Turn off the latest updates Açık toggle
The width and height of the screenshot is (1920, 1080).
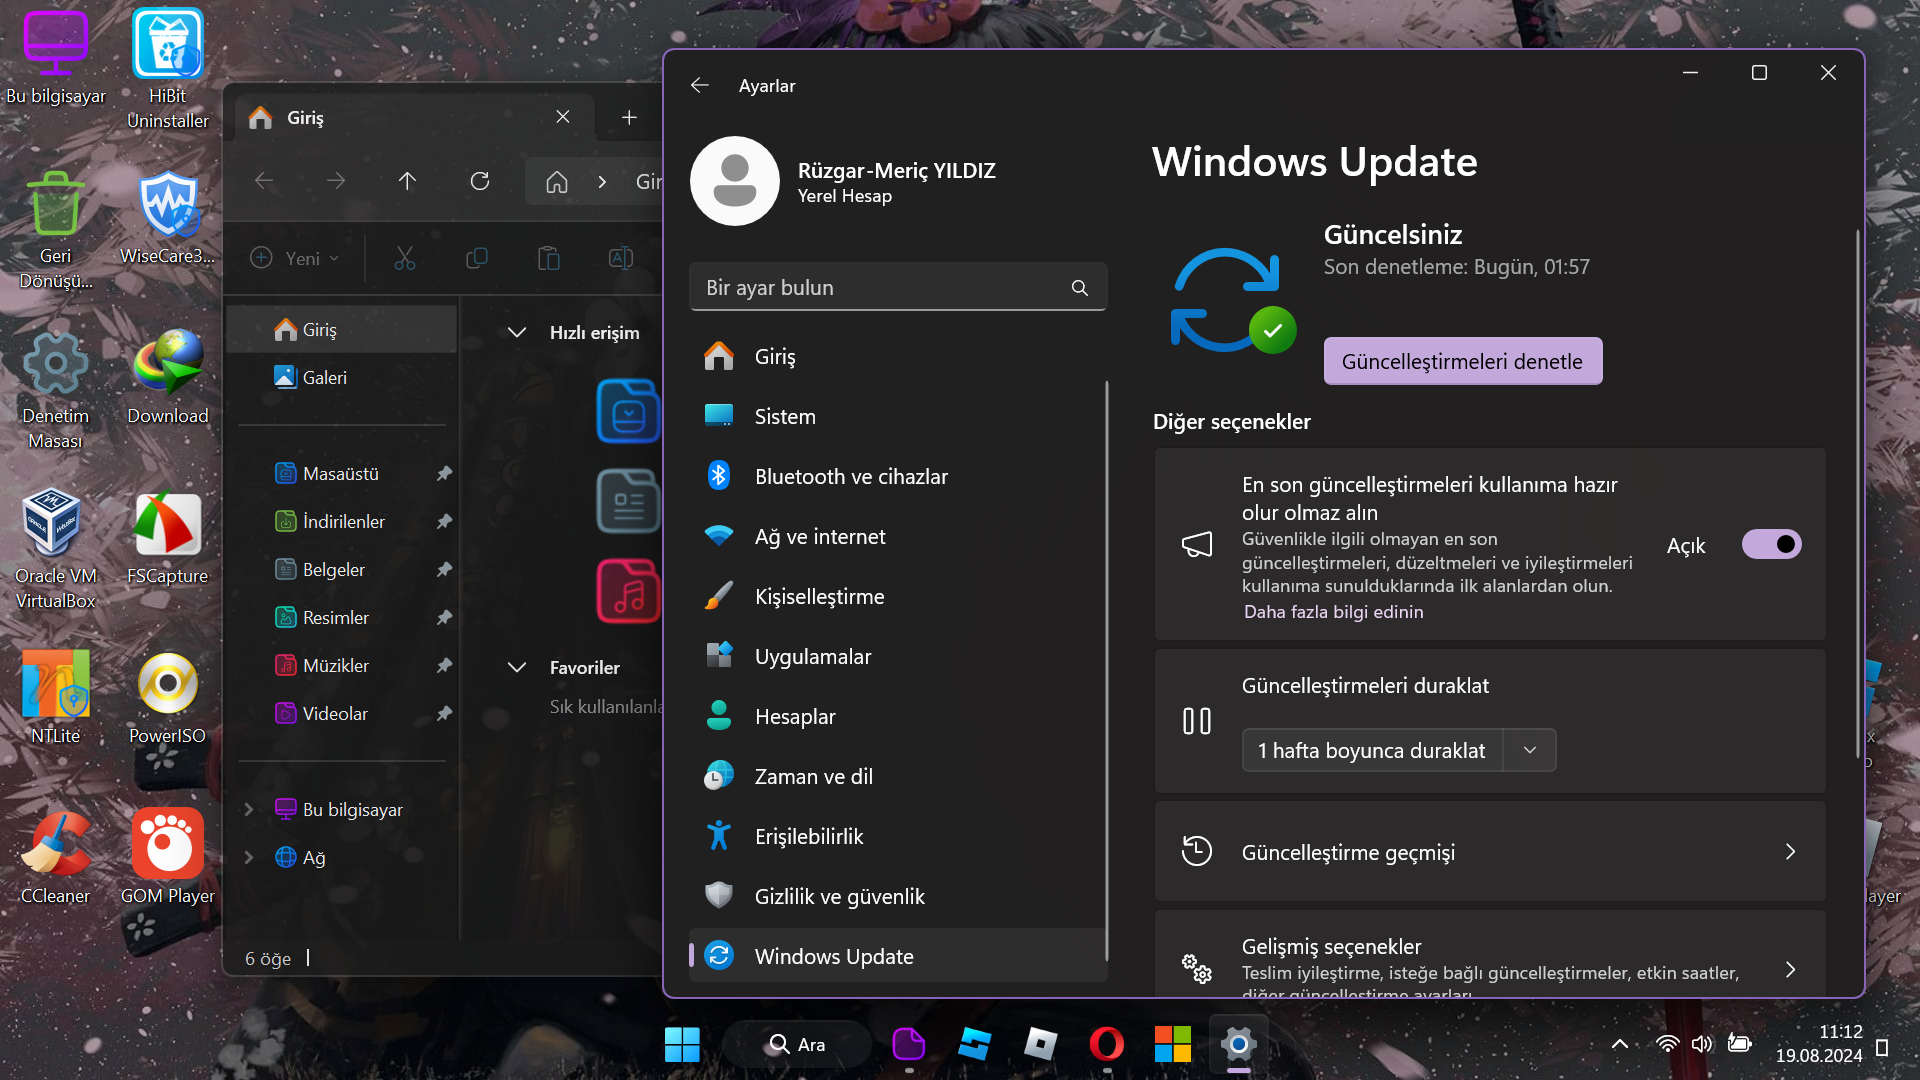click(1771, 544)
